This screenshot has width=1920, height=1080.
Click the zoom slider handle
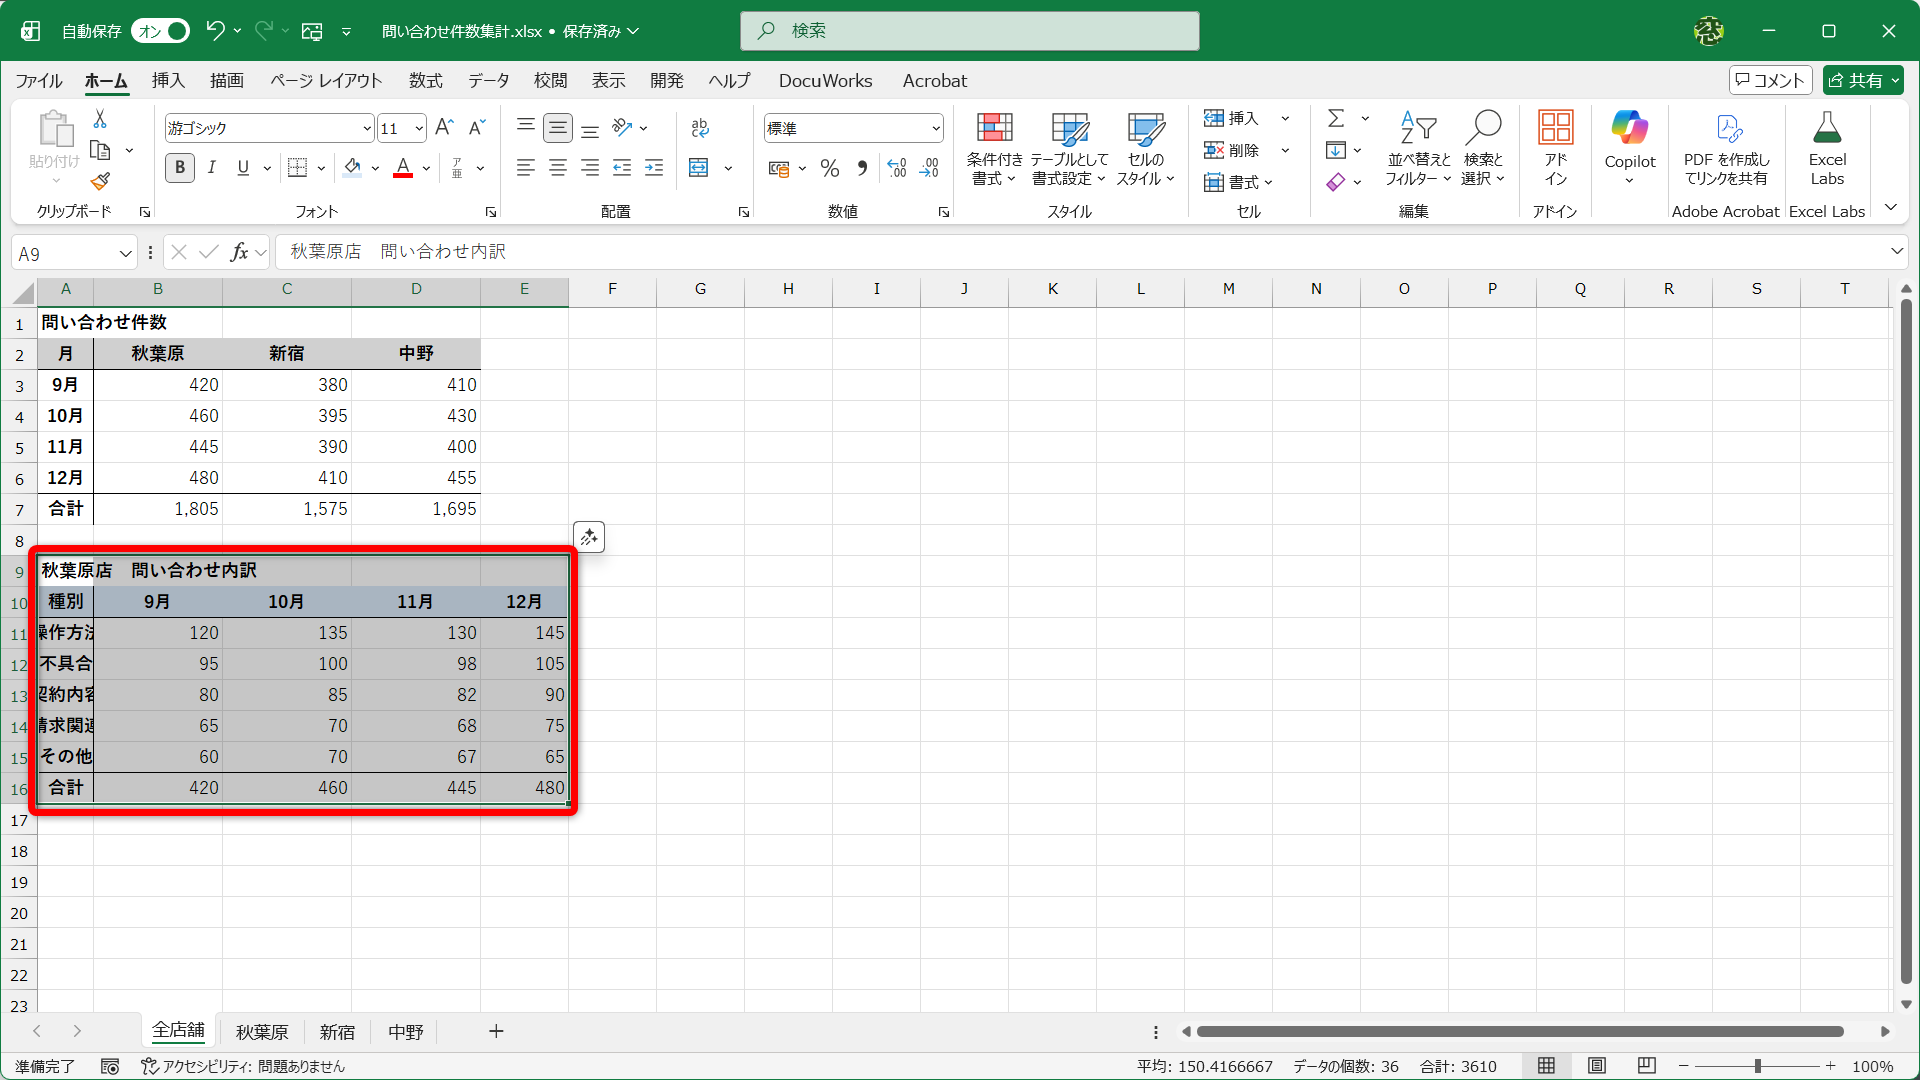pyautogui.click(x=1757, y=1066)
